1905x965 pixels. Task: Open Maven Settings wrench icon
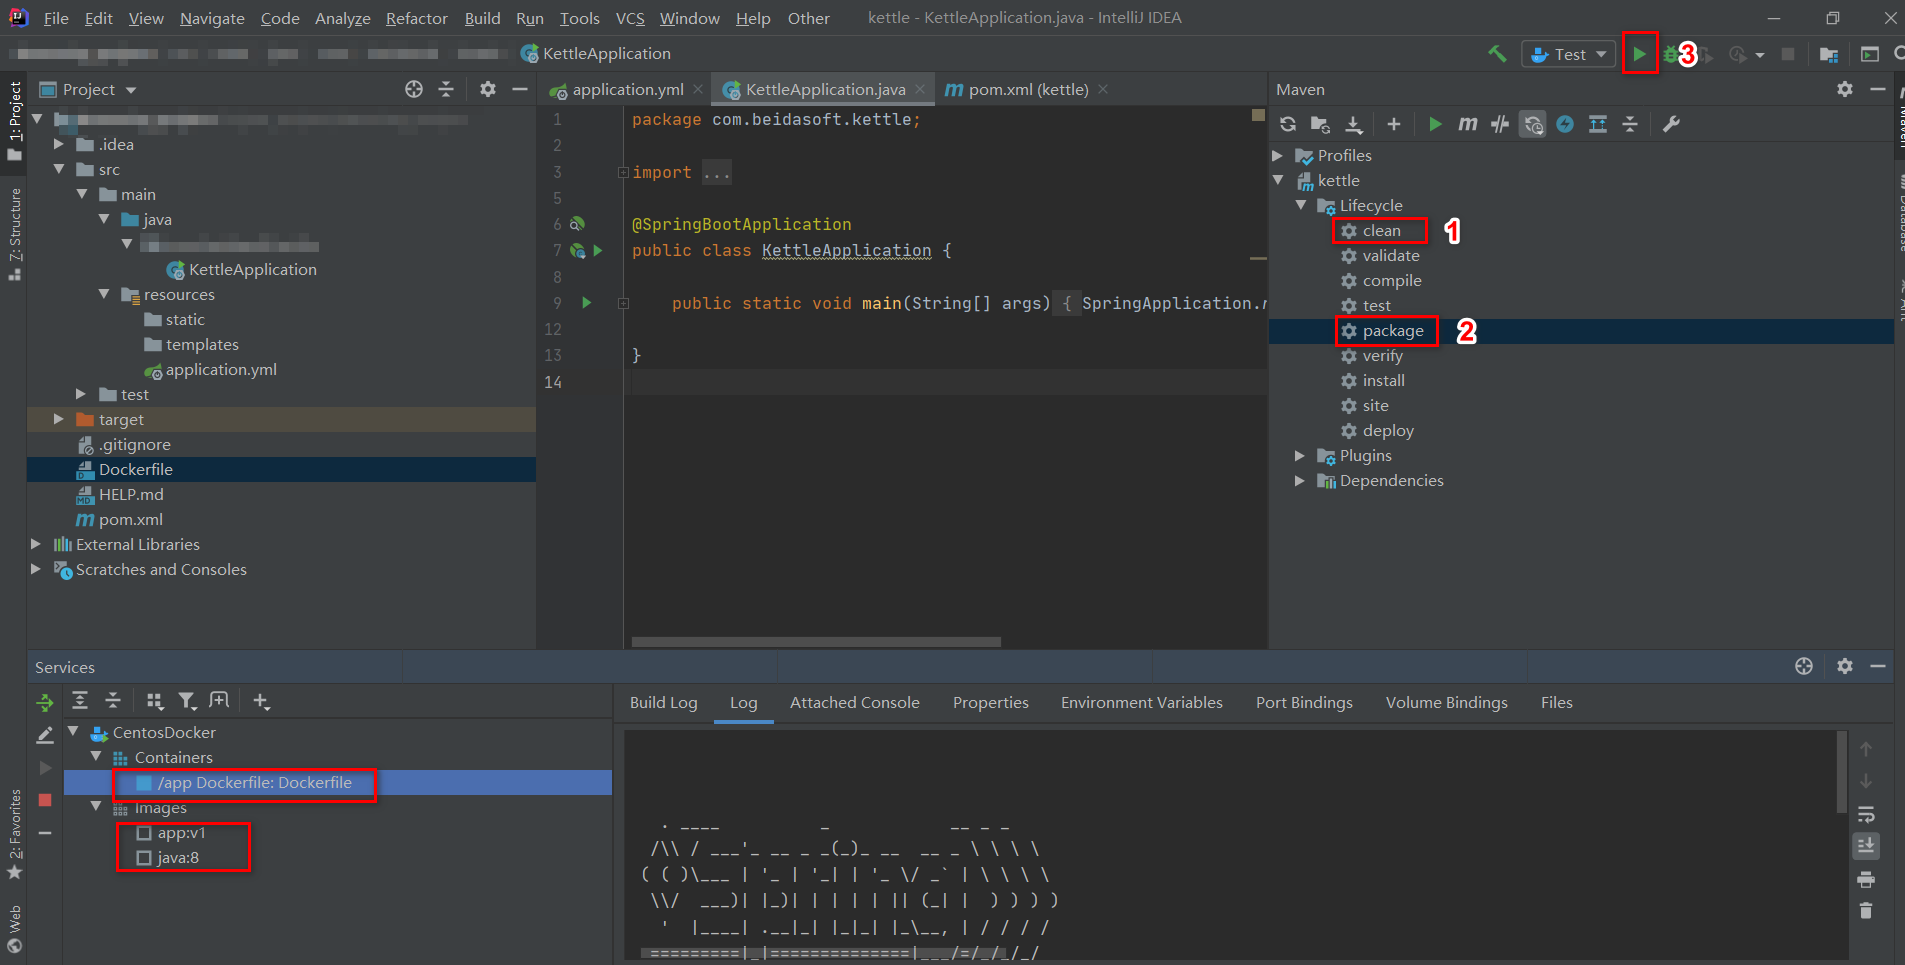(x=1671, y=124)
